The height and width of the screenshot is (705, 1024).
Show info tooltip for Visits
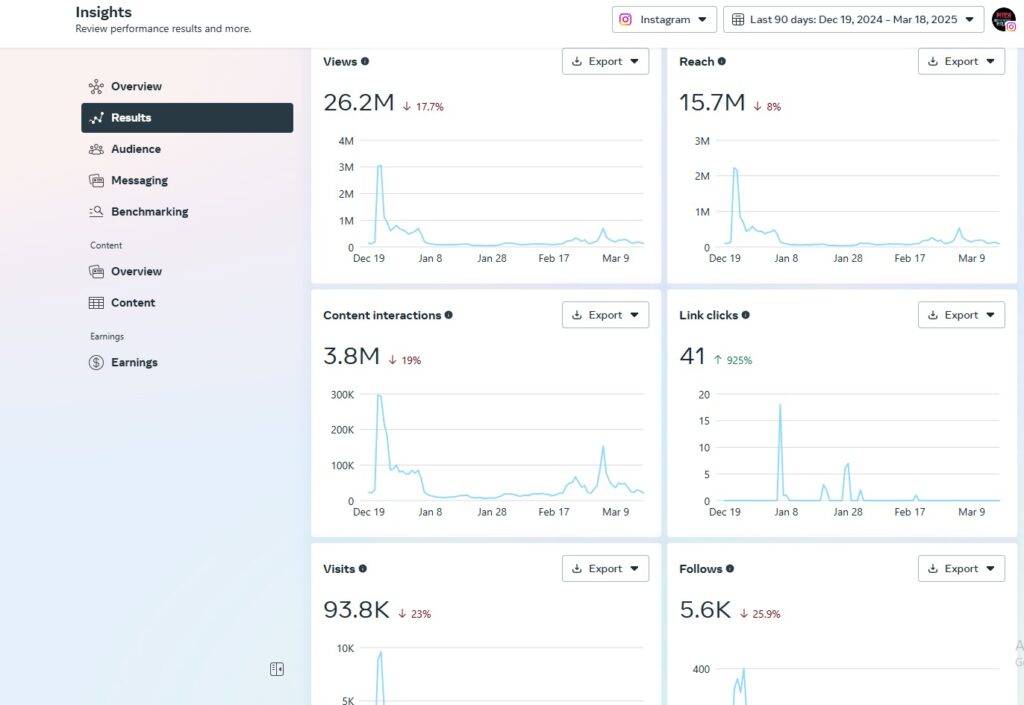click(362, 569)
